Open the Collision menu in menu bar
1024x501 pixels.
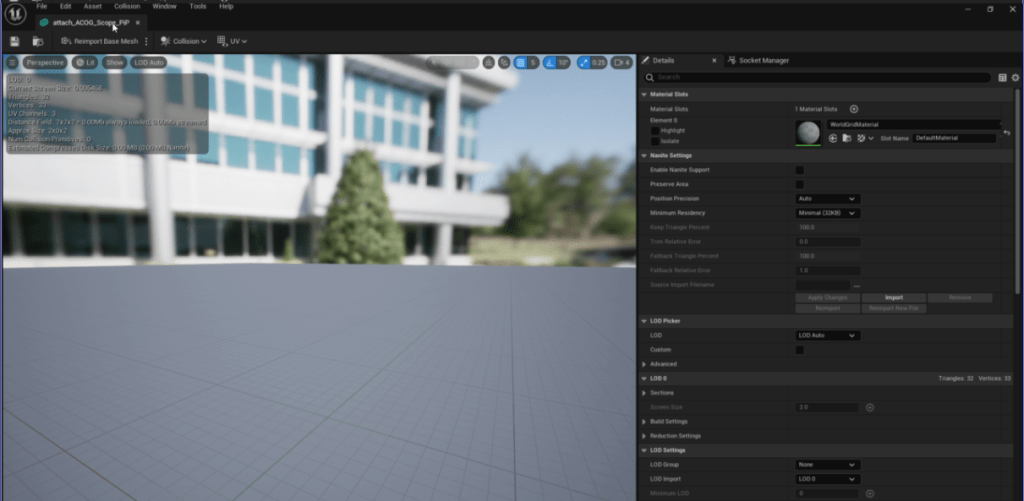127,6
